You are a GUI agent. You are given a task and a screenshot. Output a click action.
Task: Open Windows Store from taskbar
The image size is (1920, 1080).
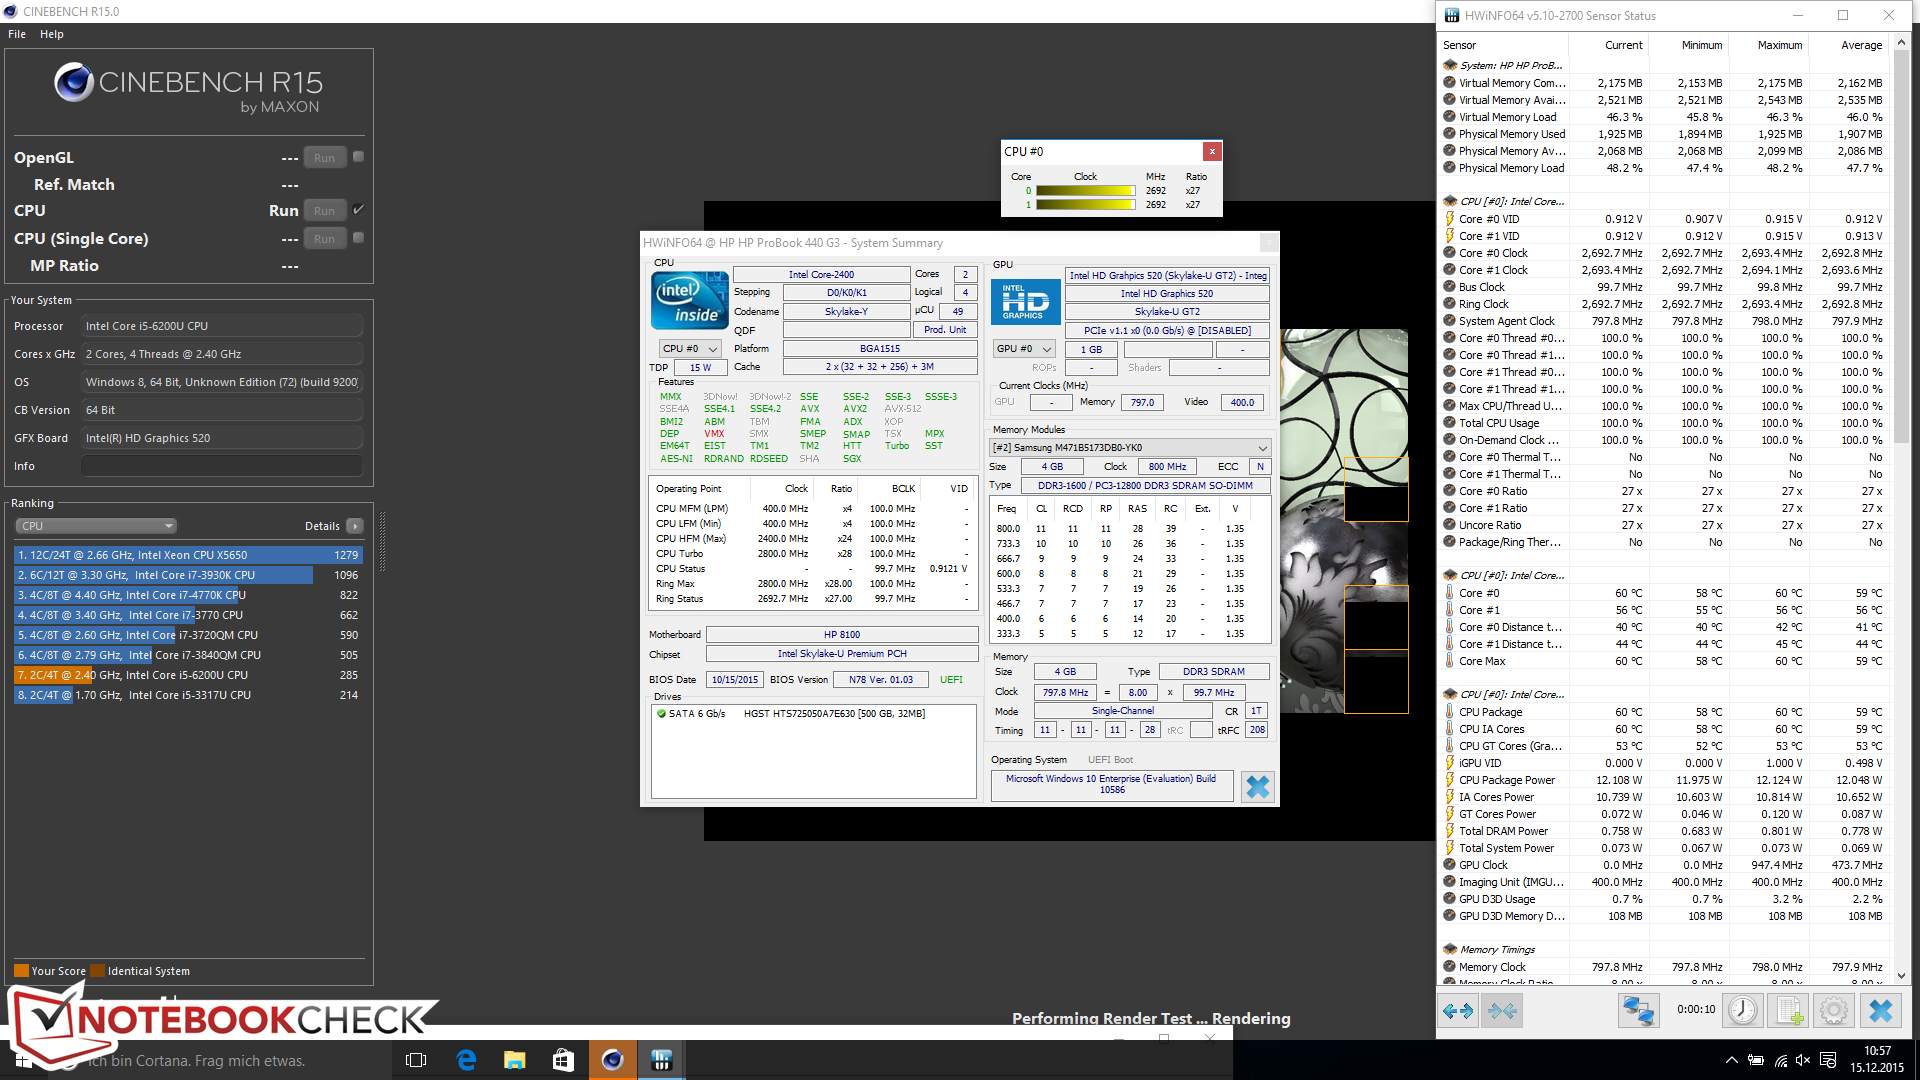tap(563, 1060)
